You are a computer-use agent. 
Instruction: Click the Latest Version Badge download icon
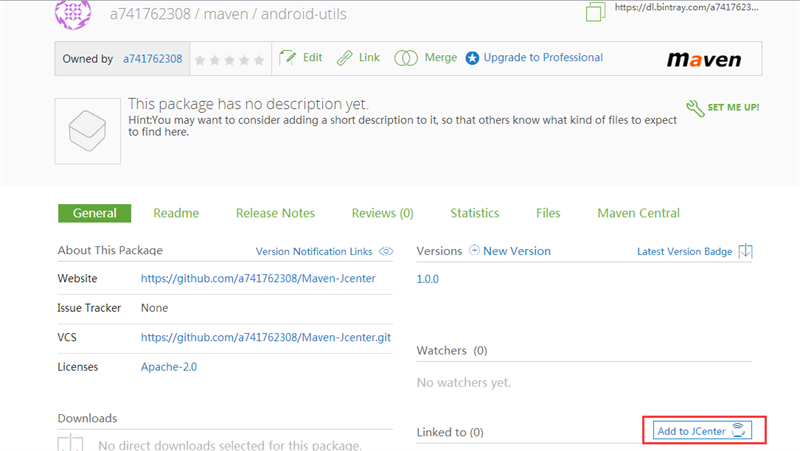(x=745, y=250)
